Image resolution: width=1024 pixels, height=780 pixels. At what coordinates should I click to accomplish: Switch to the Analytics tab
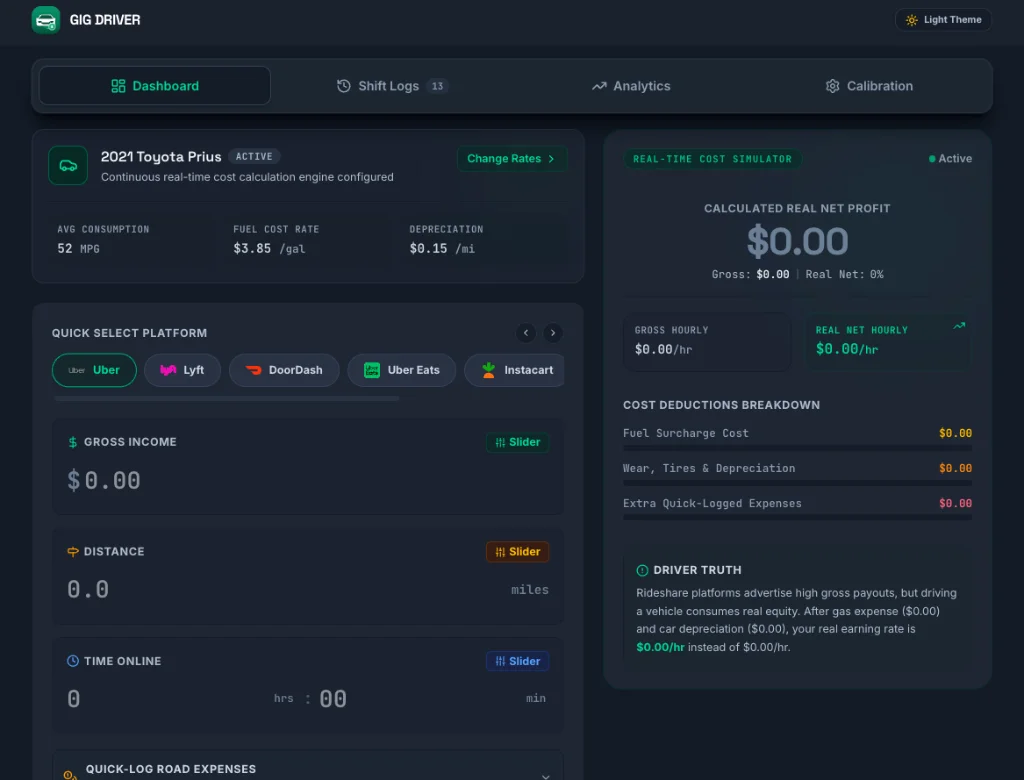point(631,86)
